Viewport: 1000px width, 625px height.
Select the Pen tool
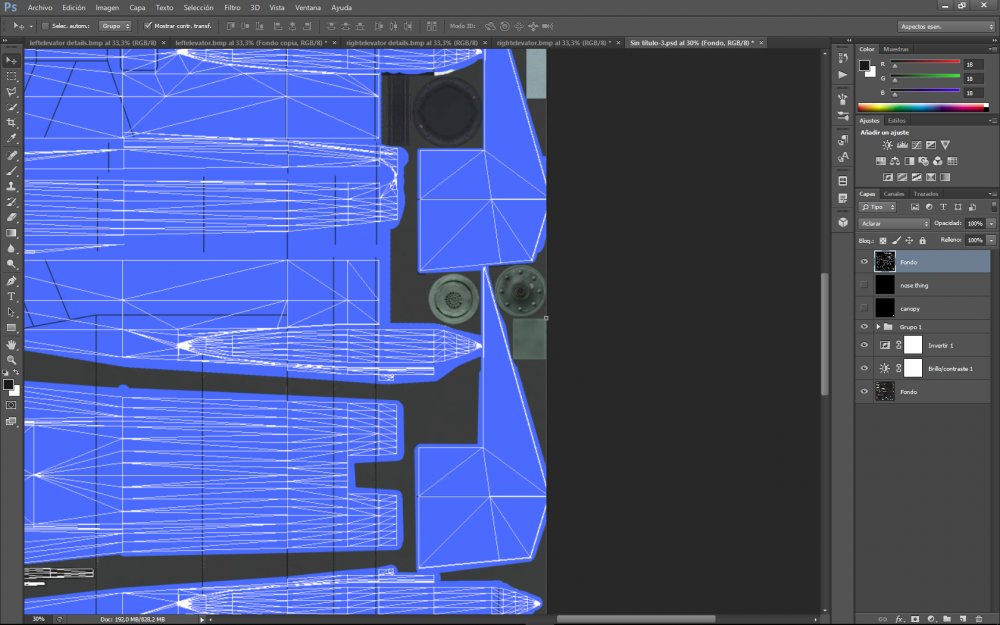(x=11, y=281)
